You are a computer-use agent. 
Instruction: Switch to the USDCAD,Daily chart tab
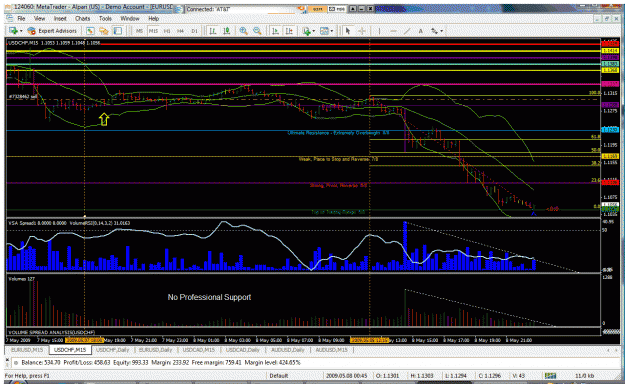pos(243,350)
